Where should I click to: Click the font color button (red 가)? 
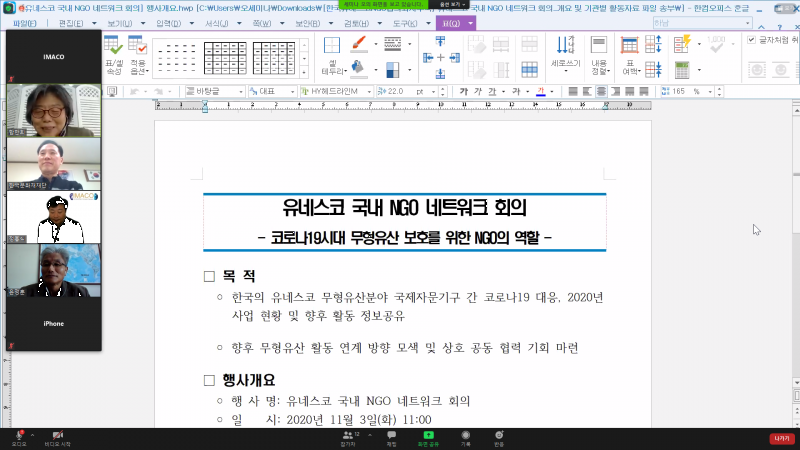541,91
